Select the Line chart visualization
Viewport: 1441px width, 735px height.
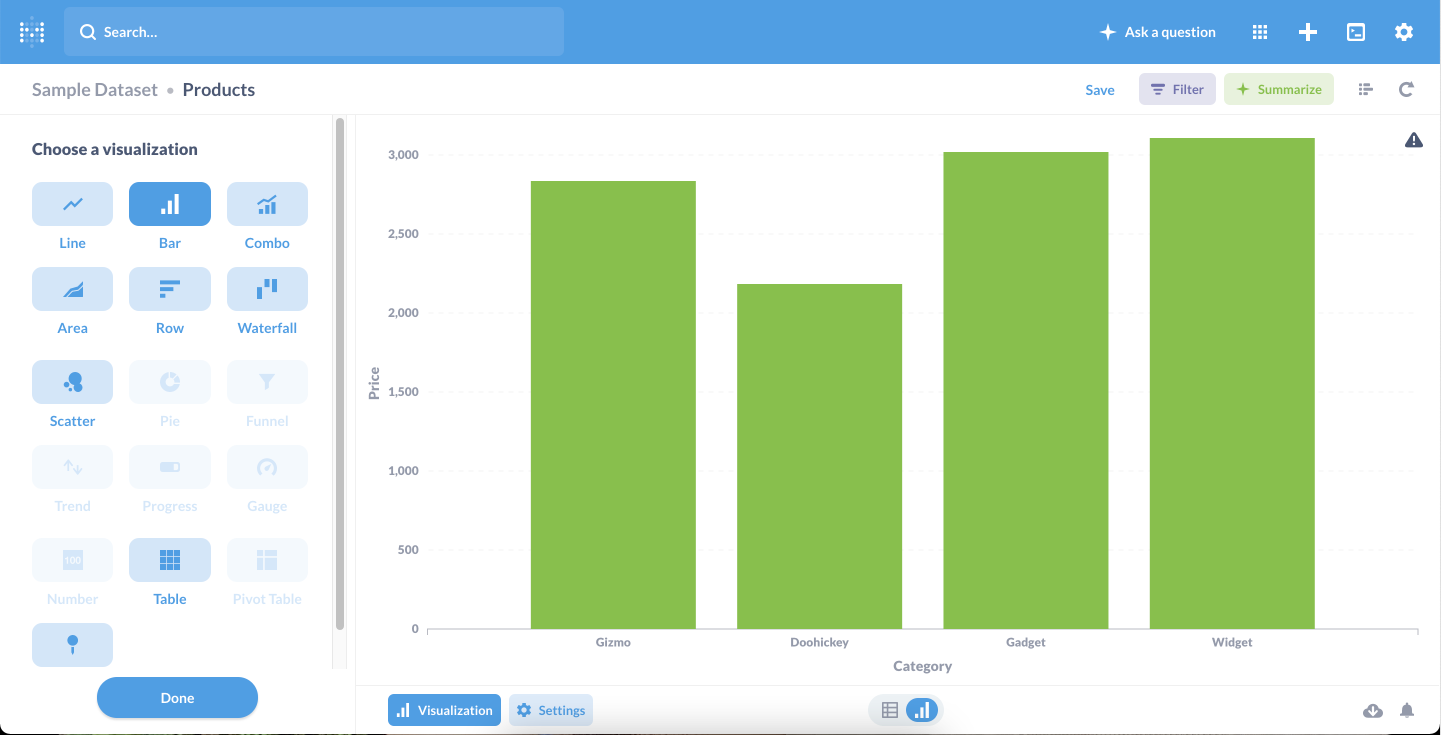point(72,204)
